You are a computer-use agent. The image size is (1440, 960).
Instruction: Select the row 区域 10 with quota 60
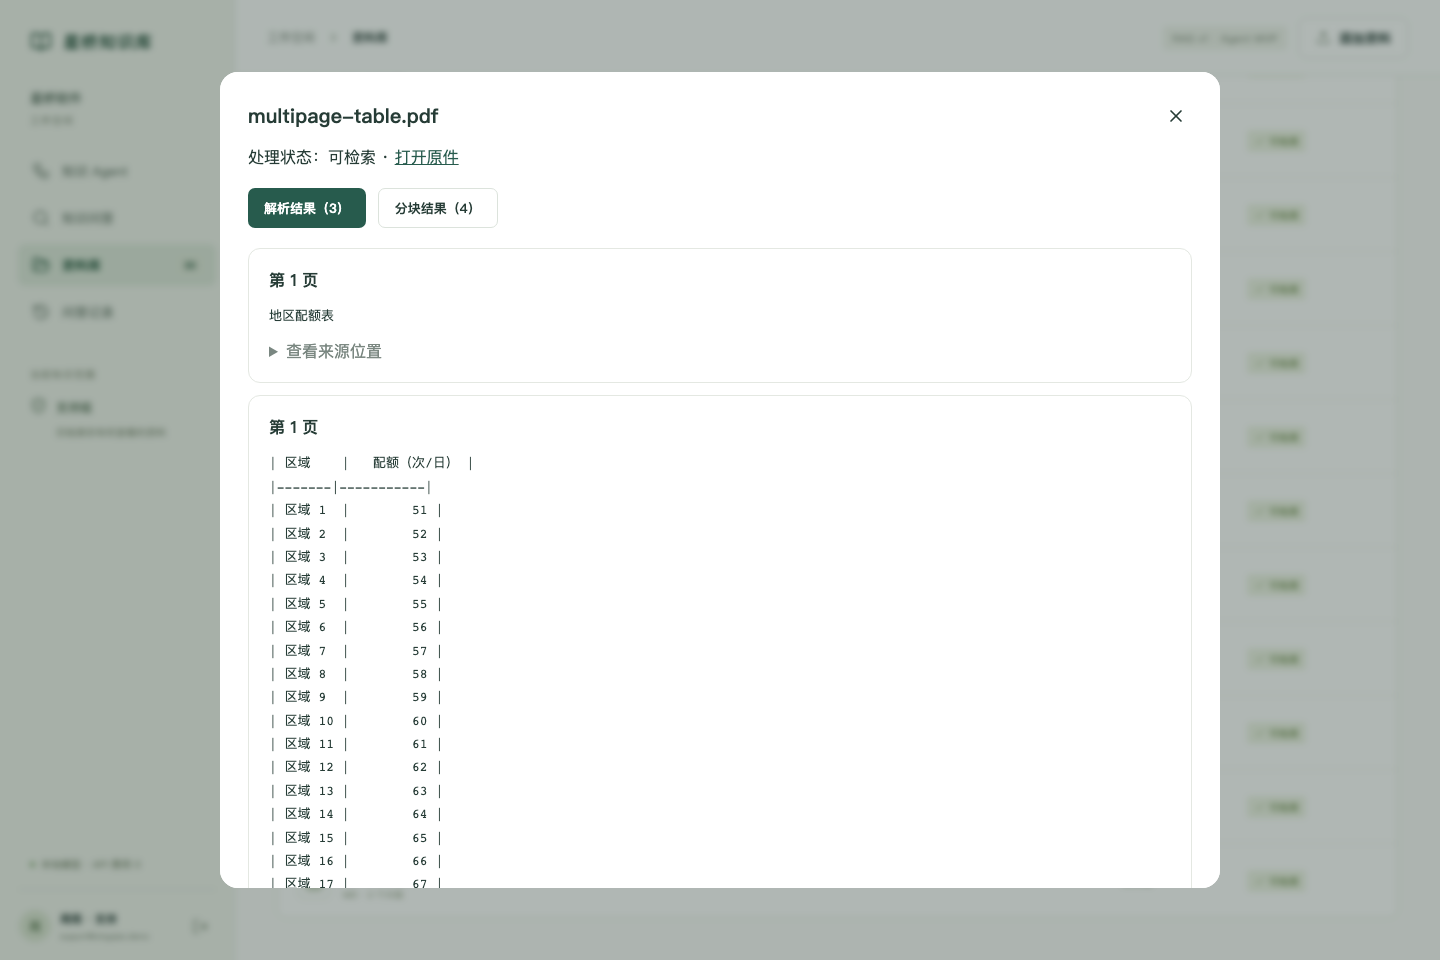coord(356,721)
